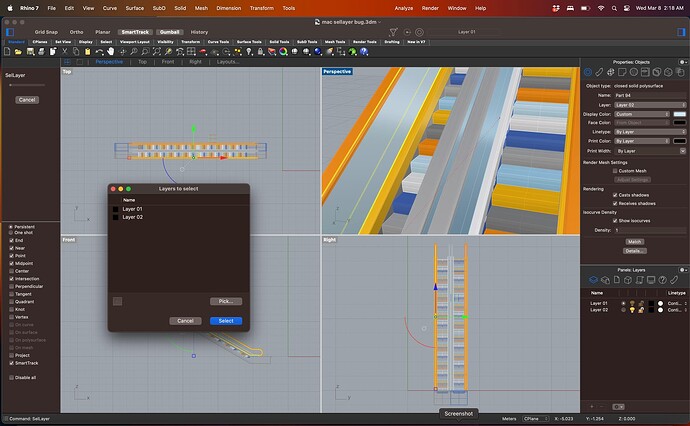Open the Layers stack icon in Panels
690x426 pixels.
click(593, 279)
